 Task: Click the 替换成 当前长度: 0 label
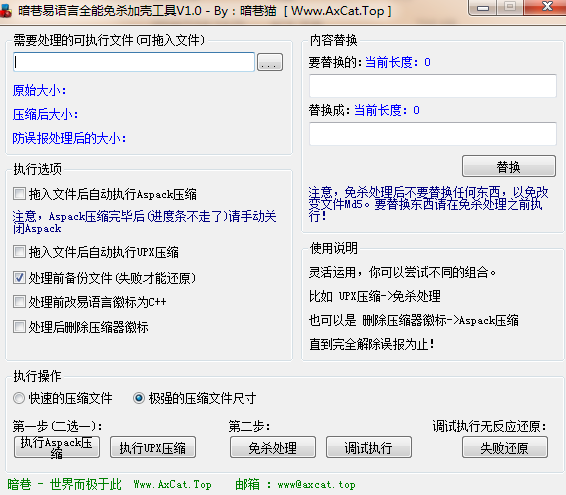click(364, 110)
